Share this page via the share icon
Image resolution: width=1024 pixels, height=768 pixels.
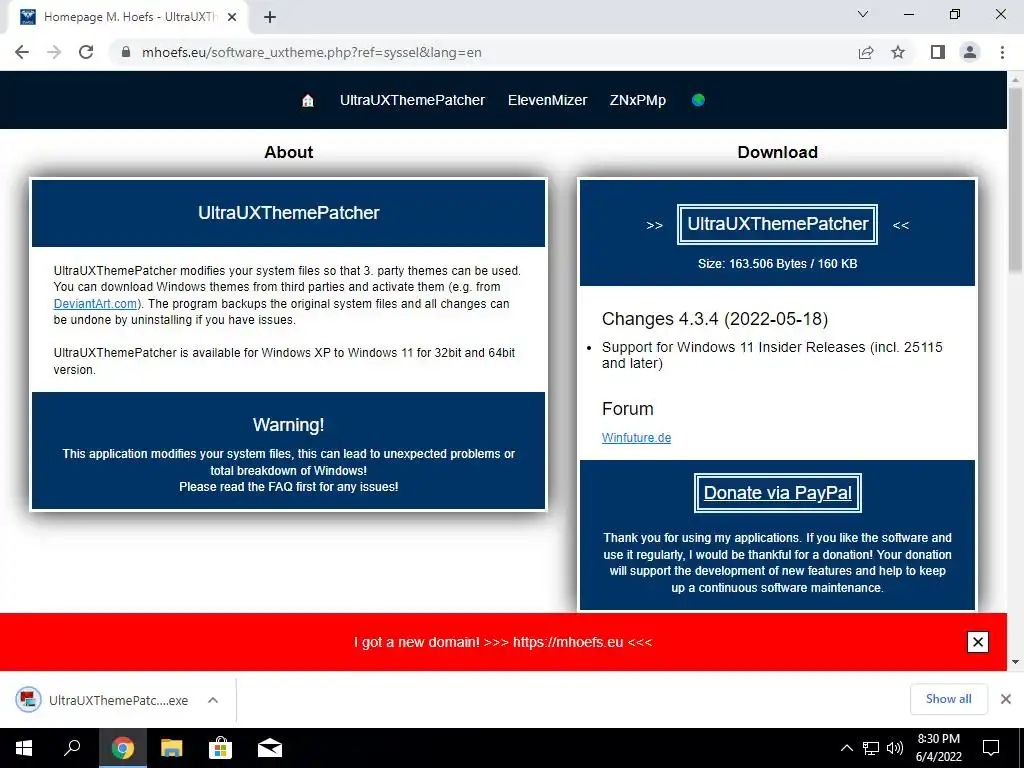click(866, 52)
